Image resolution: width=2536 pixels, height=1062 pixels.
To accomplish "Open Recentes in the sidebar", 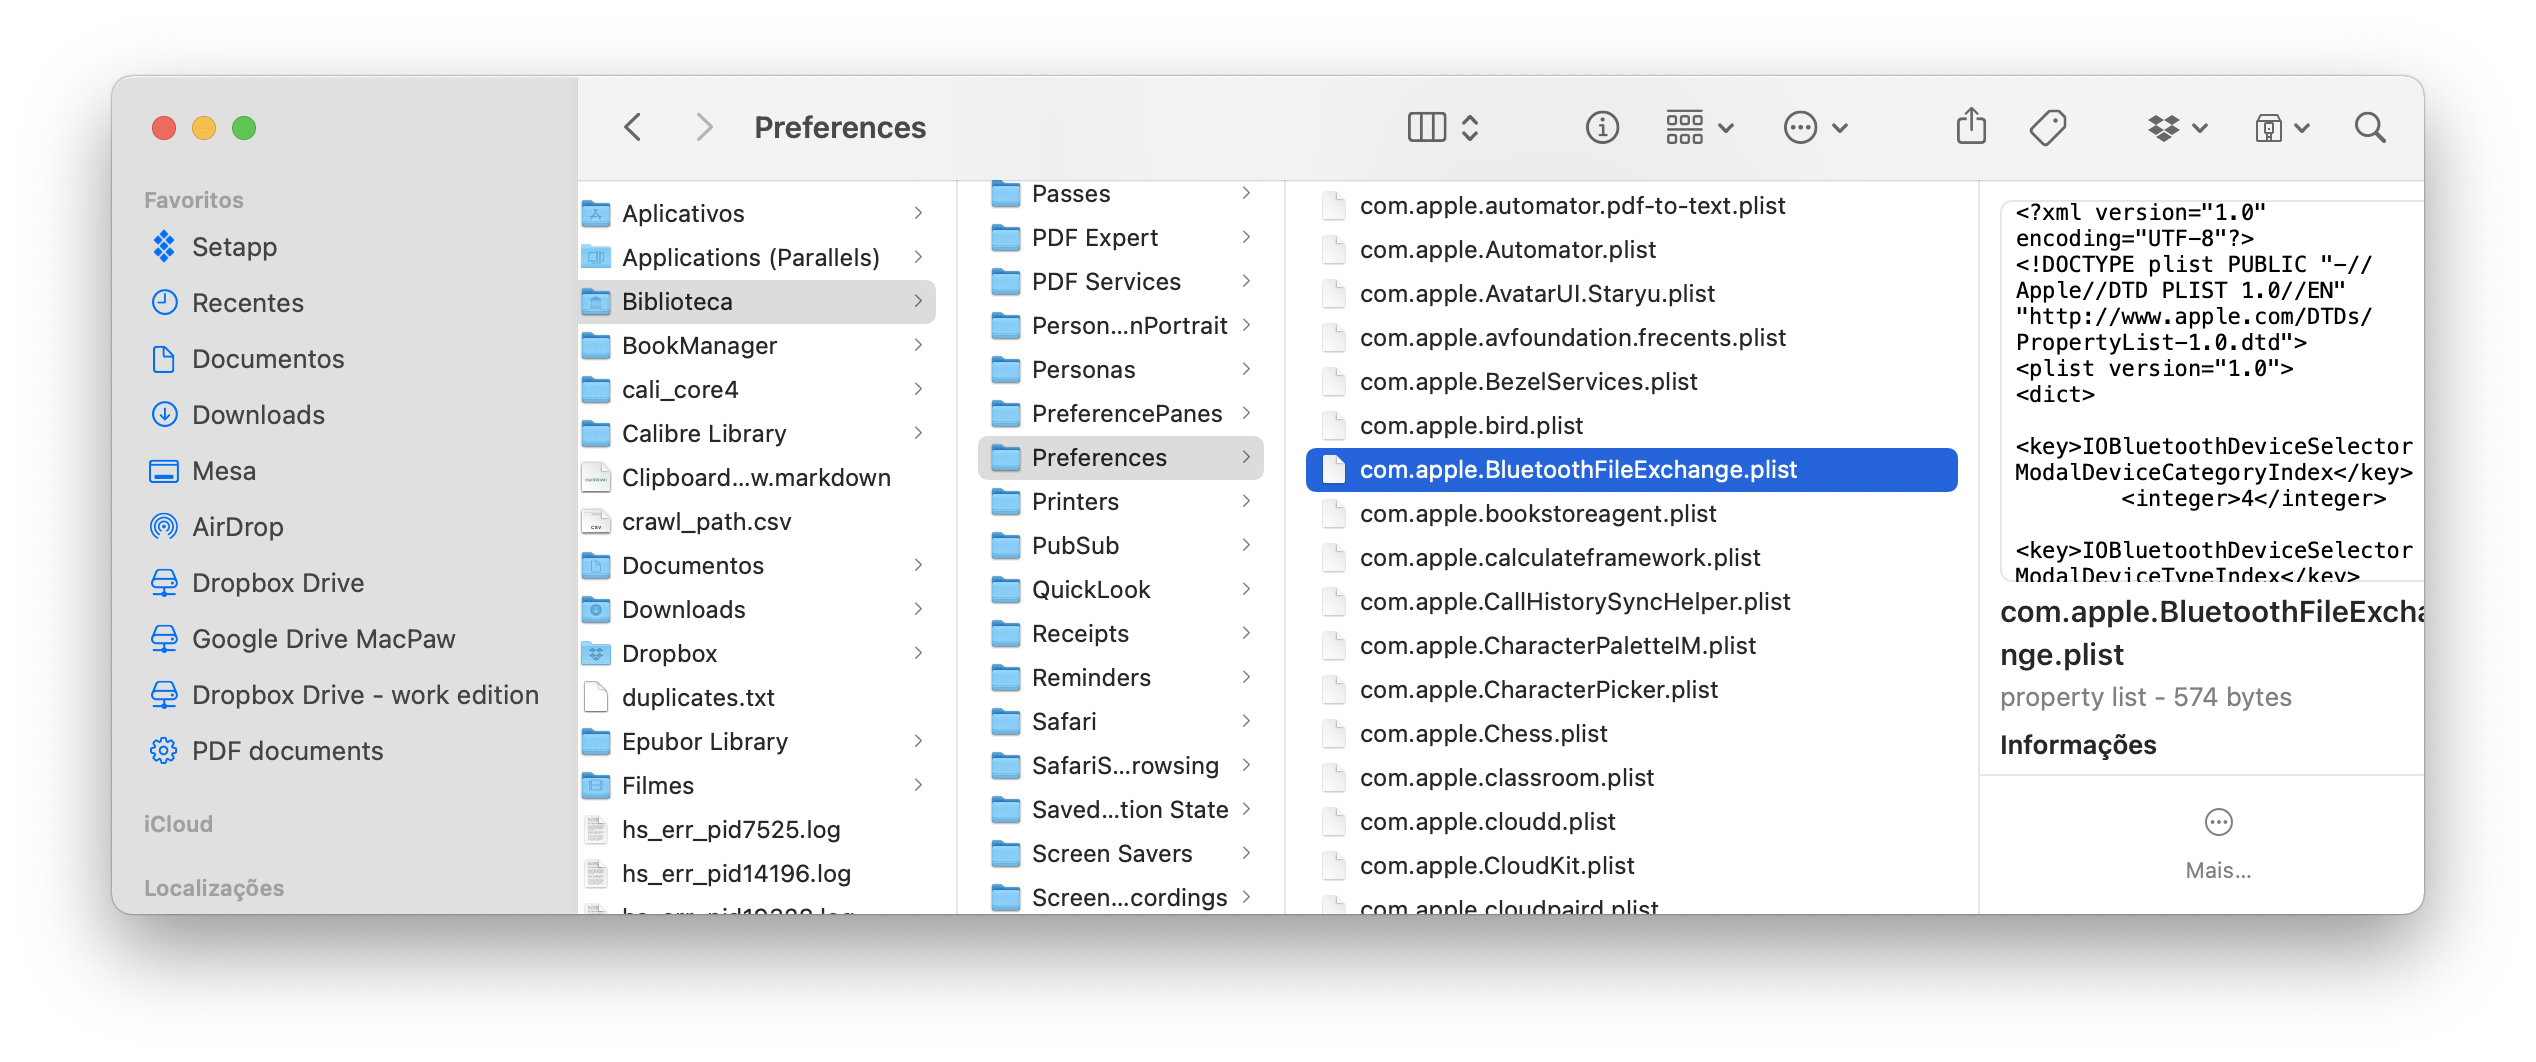I will coord(247,303).
